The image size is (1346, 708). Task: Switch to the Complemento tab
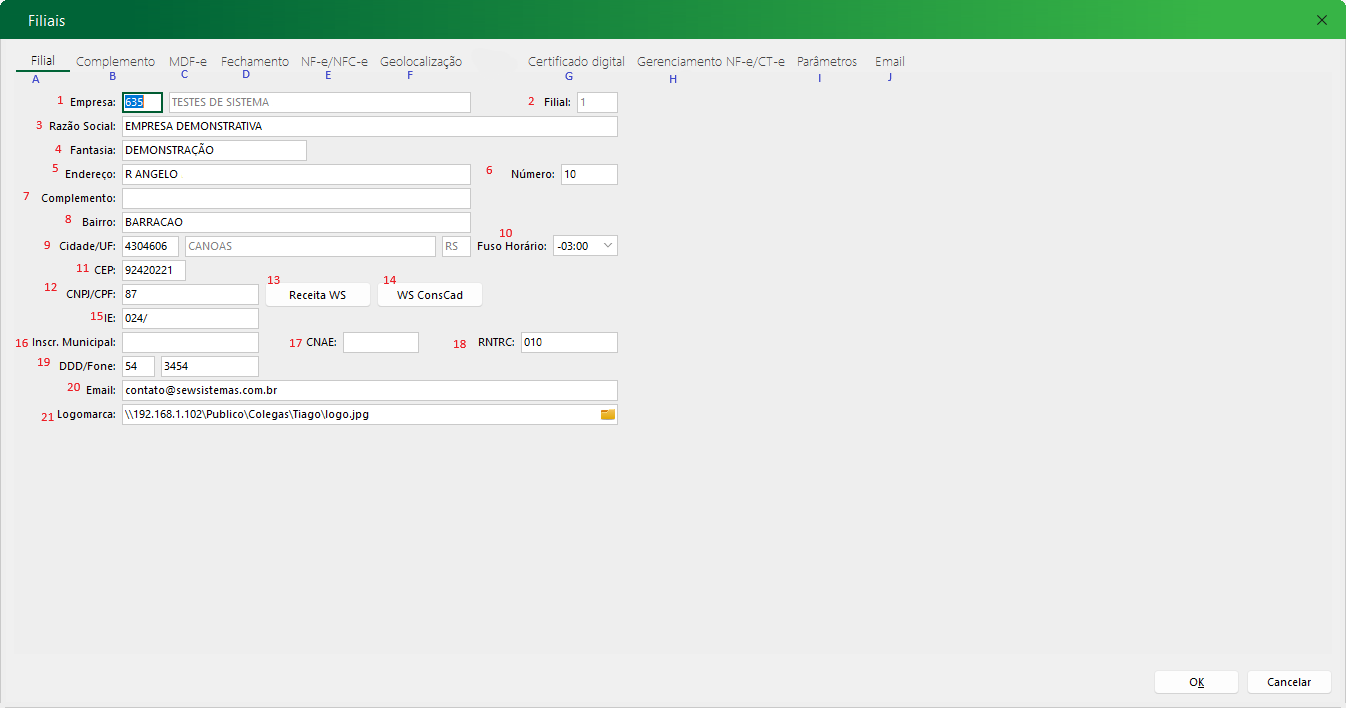click(x=116, y=62)
